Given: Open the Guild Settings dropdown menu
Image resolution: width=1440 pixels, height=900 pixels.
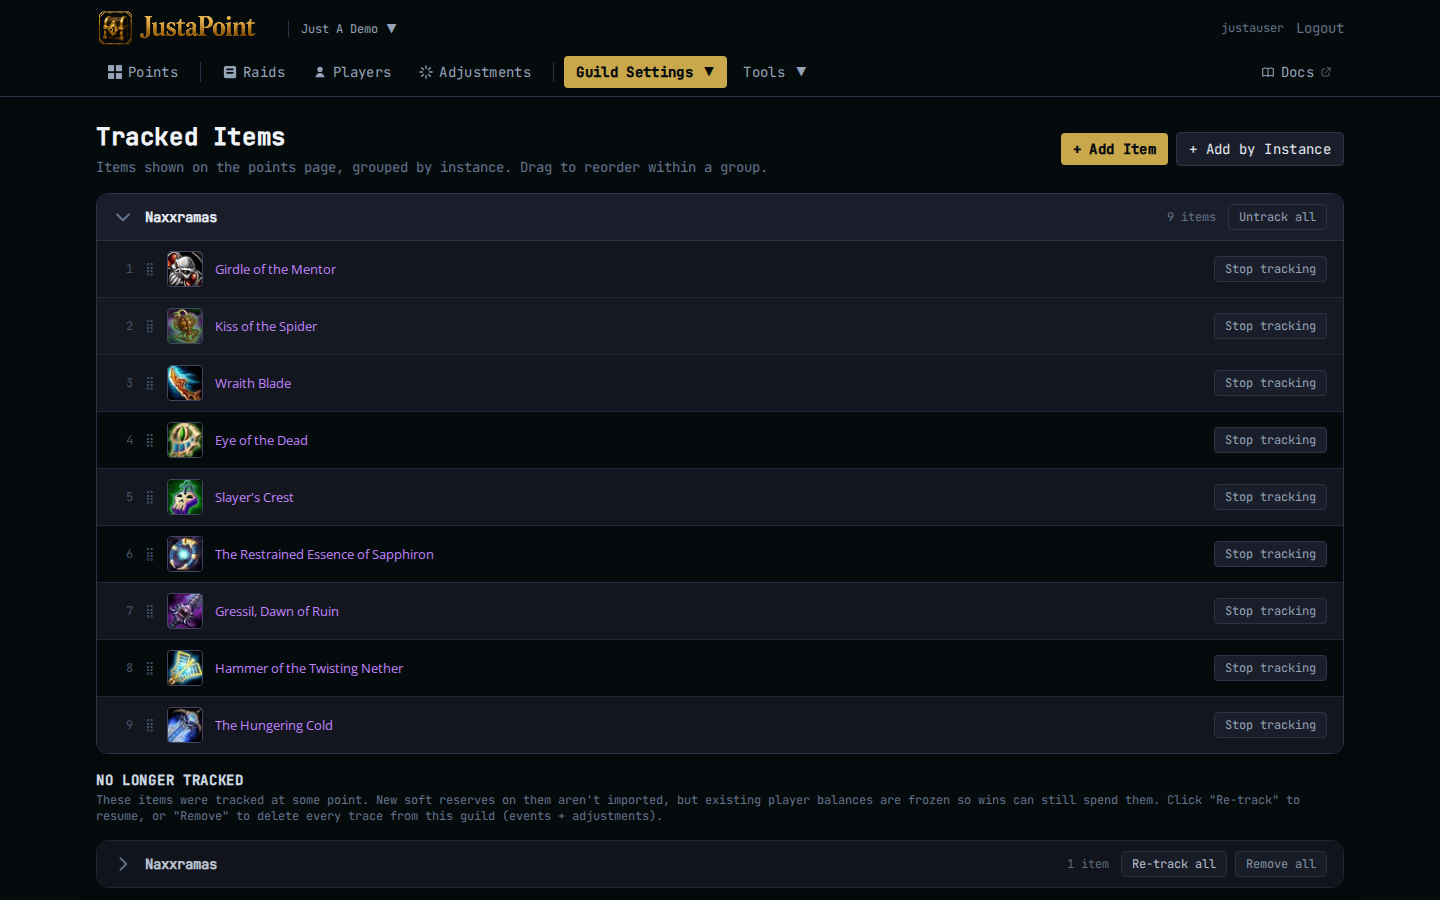Looking at the screenshot, I should point(645,72).
